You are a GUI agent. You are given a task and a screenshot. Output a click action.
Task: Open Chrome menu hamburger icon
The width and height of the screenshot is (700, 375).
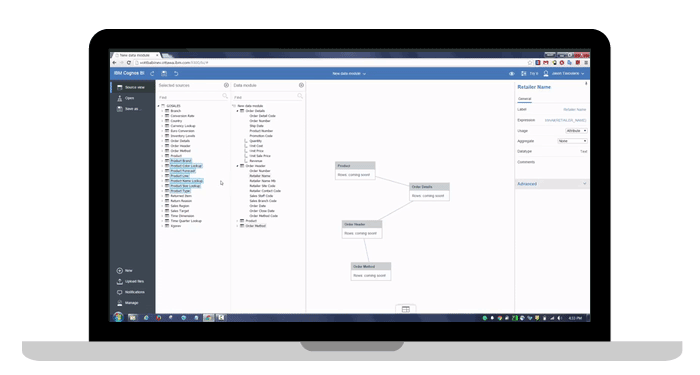tap(586, 62)
